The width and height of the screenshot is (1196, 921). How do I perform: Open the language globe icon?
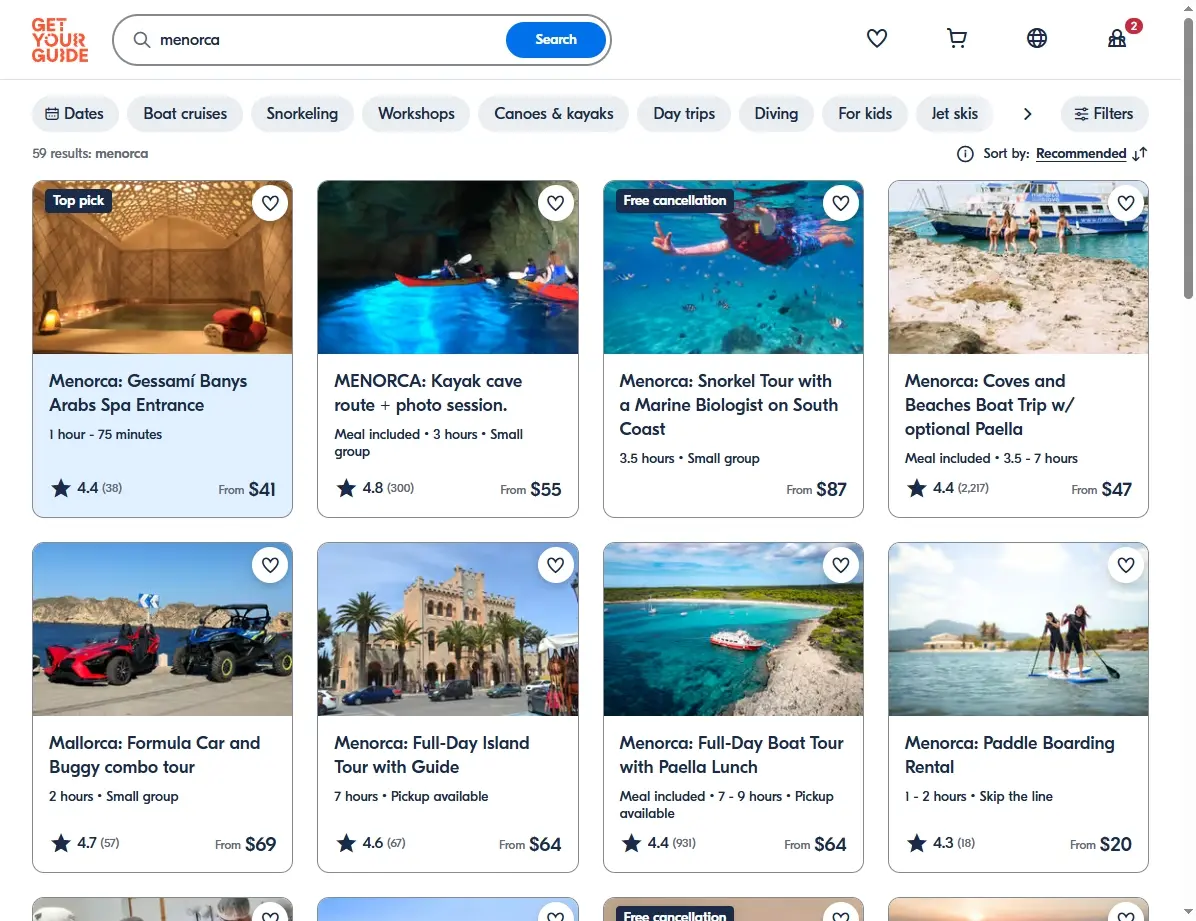pyautogui.click(x=1037, y=38)
